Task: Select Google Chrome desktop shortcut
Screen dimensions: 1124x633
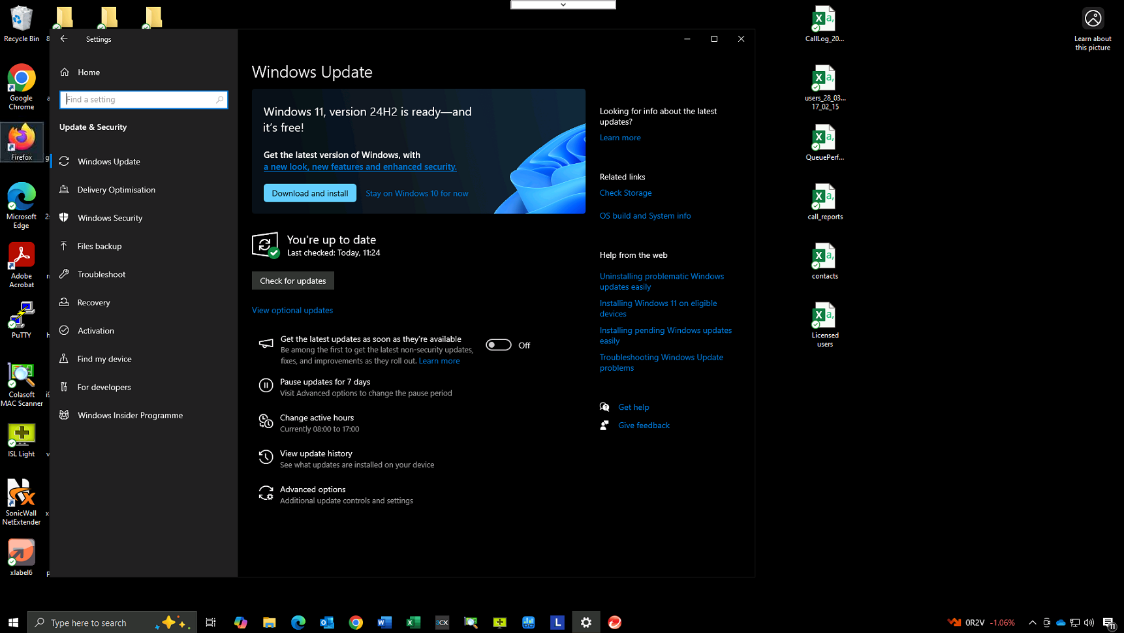Action: coord(22,87)
